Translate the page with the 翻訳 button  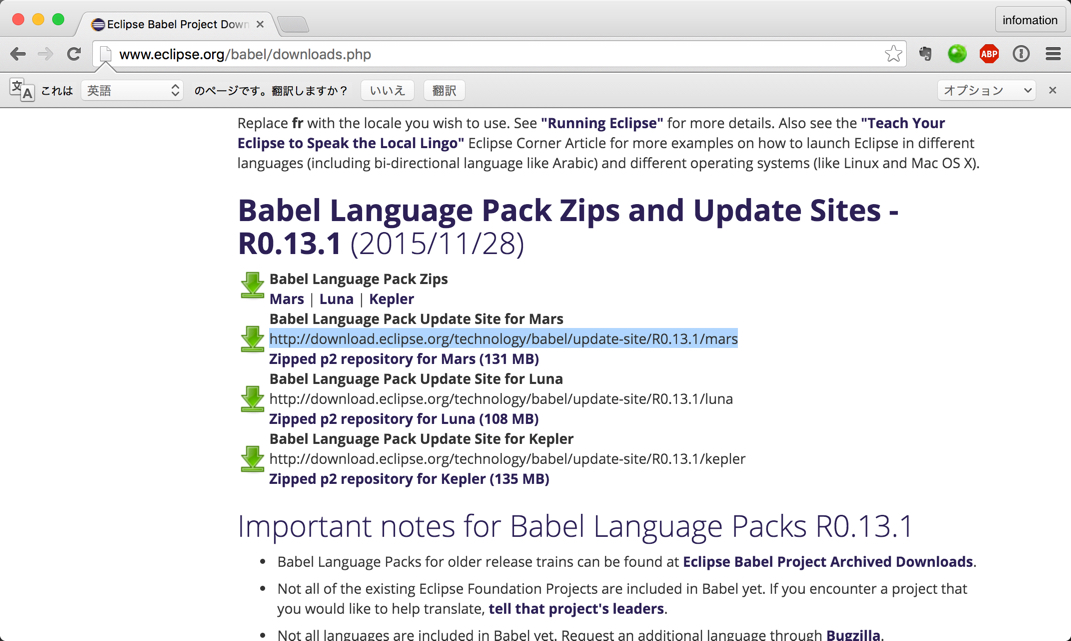coord(444,90)
